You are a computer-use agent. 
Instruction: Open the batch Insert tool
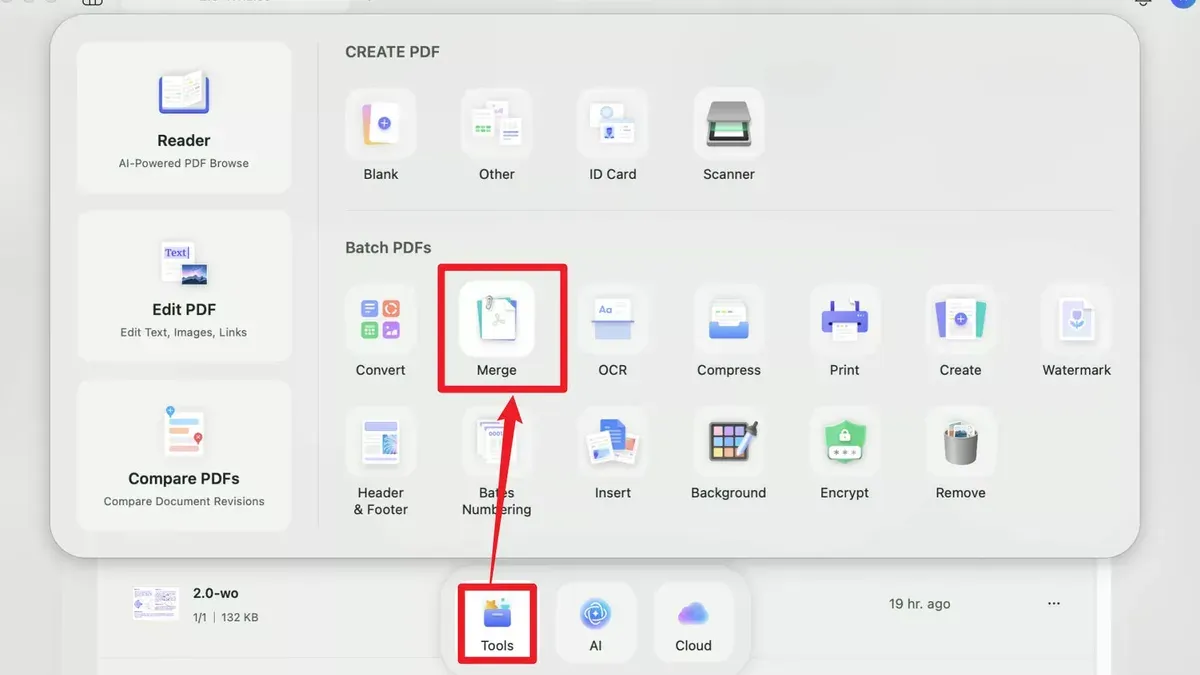tap(613, 455)
